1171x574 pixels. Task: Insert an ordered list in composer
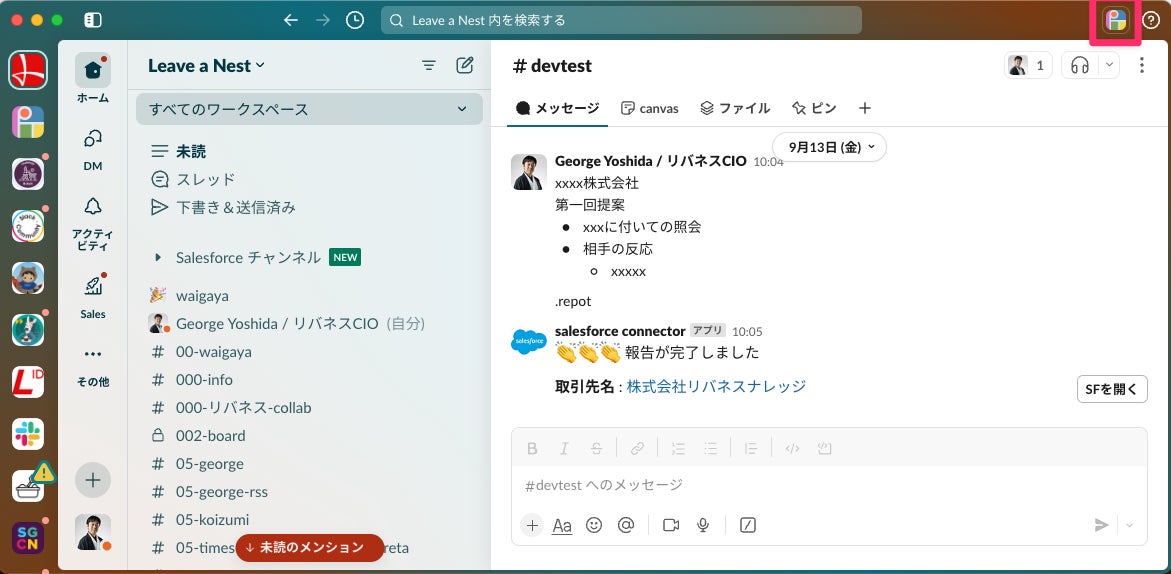[678, 449]
